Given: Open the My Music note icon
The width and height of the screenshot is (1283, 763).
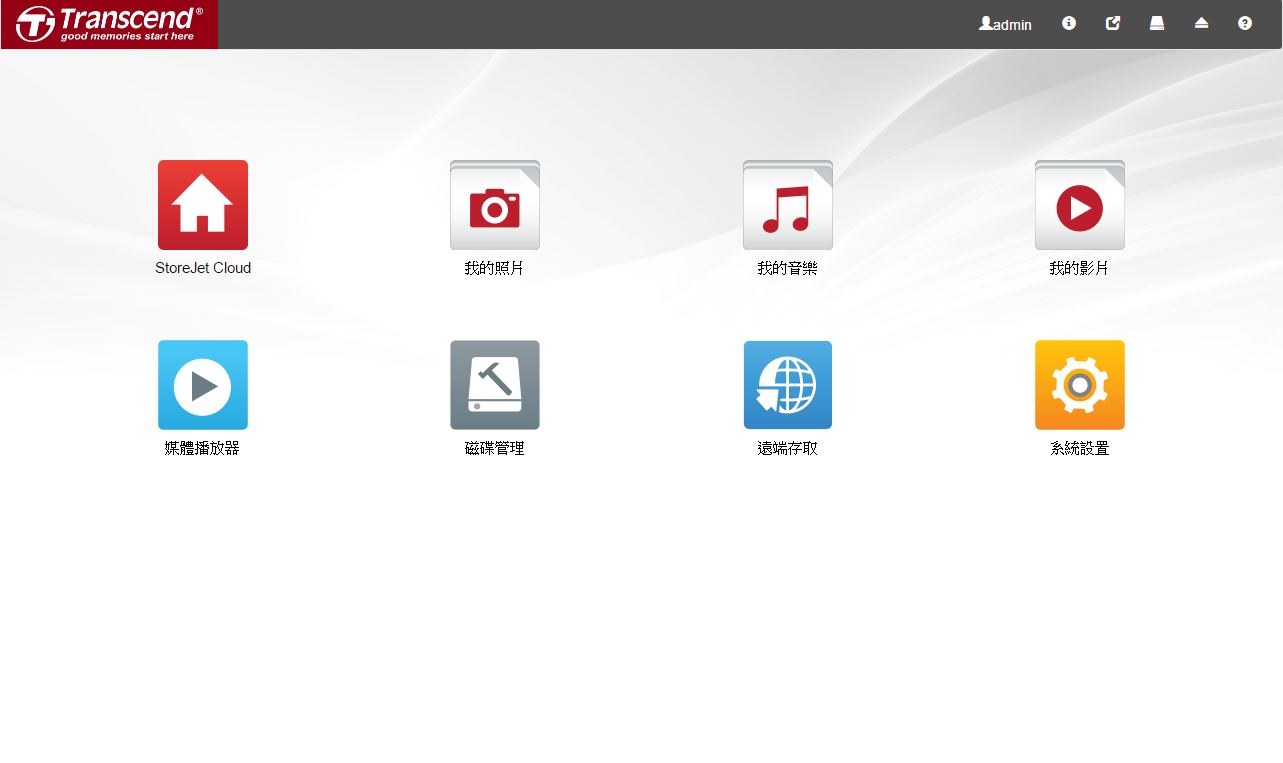Looking at the screenshot, I should 788,205.
